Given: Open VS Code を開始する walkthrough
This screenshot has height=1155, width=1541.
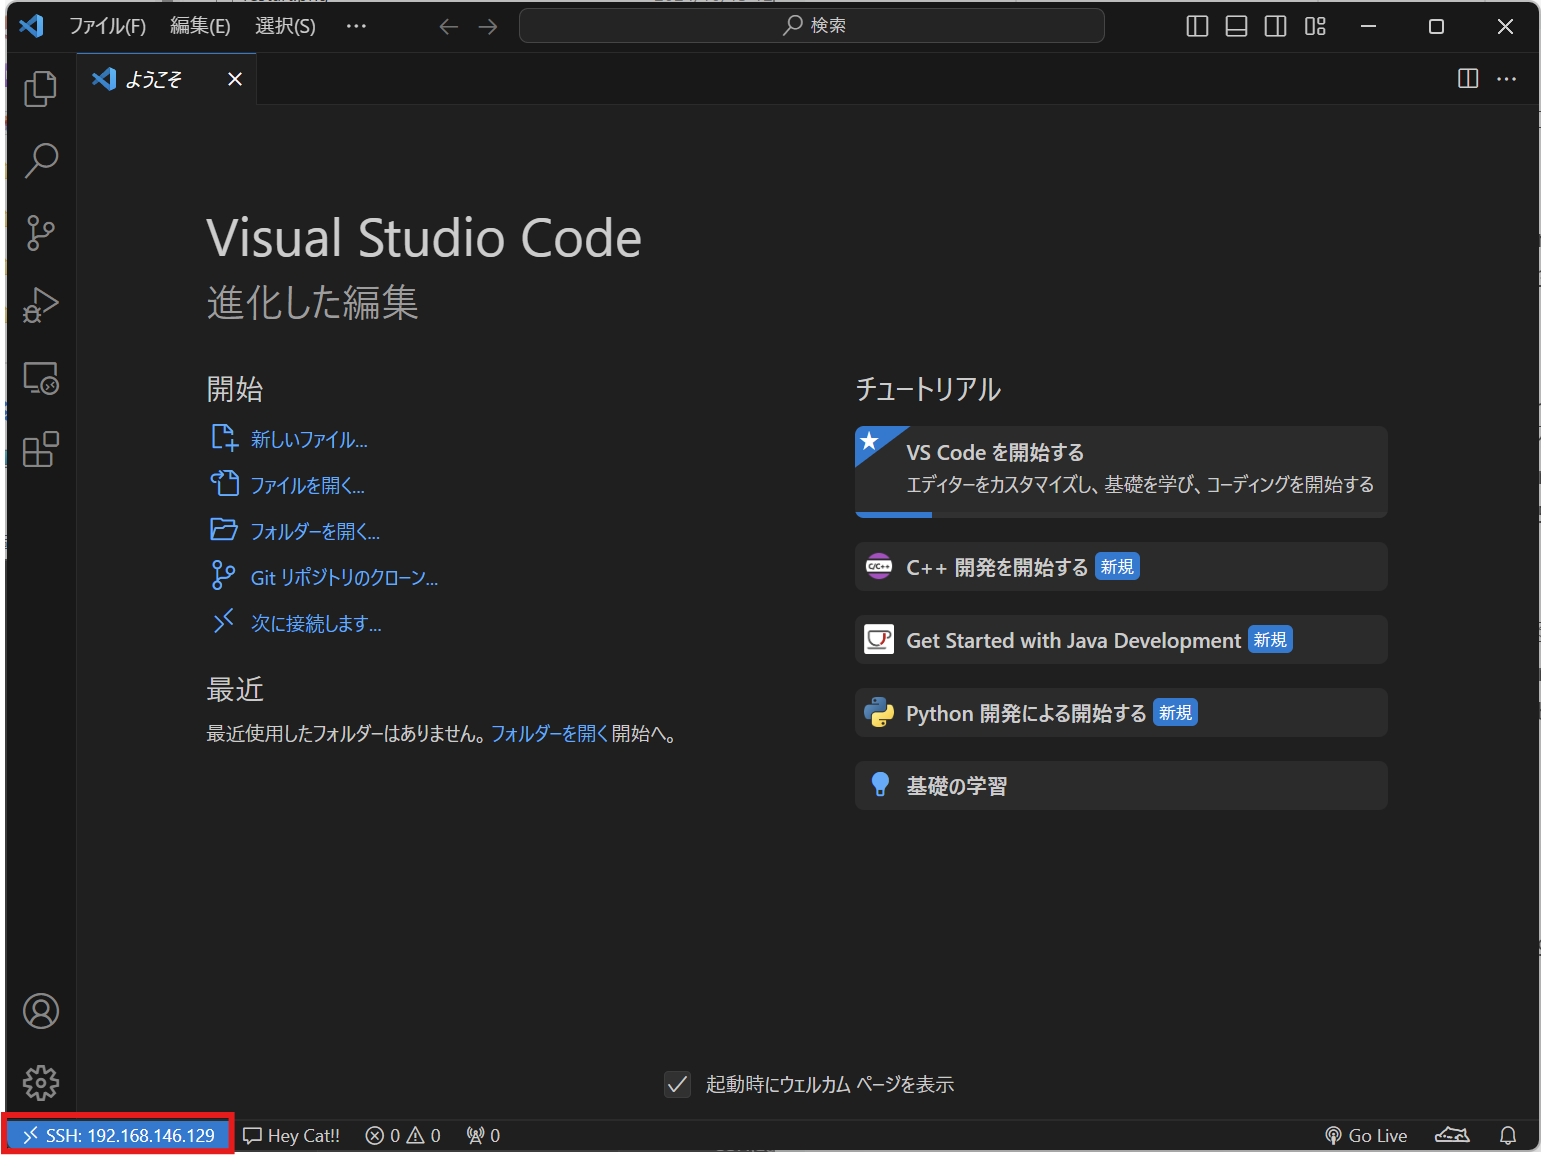Looking at the screenshot, I should click(1121, 472).
